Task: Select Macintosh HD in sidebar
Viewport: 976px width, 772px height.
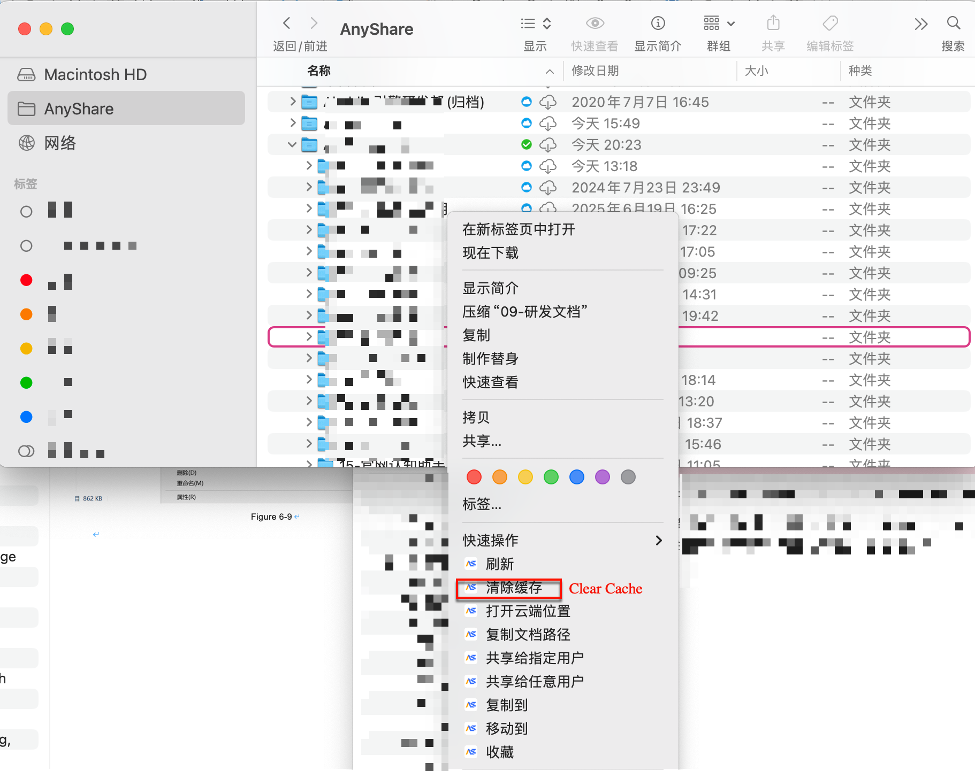Action: pos(95,75)
